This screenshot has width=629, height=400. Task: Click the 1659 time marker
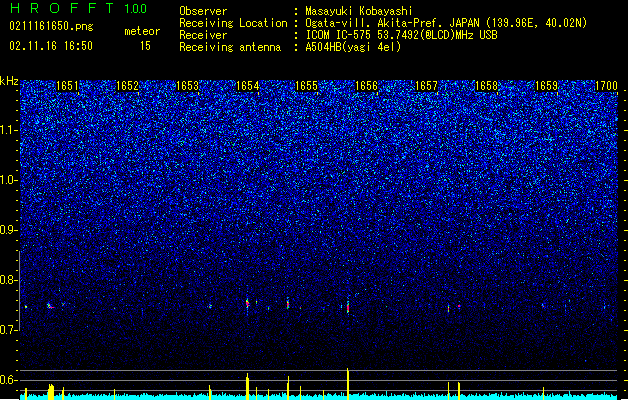coord(546,86)
